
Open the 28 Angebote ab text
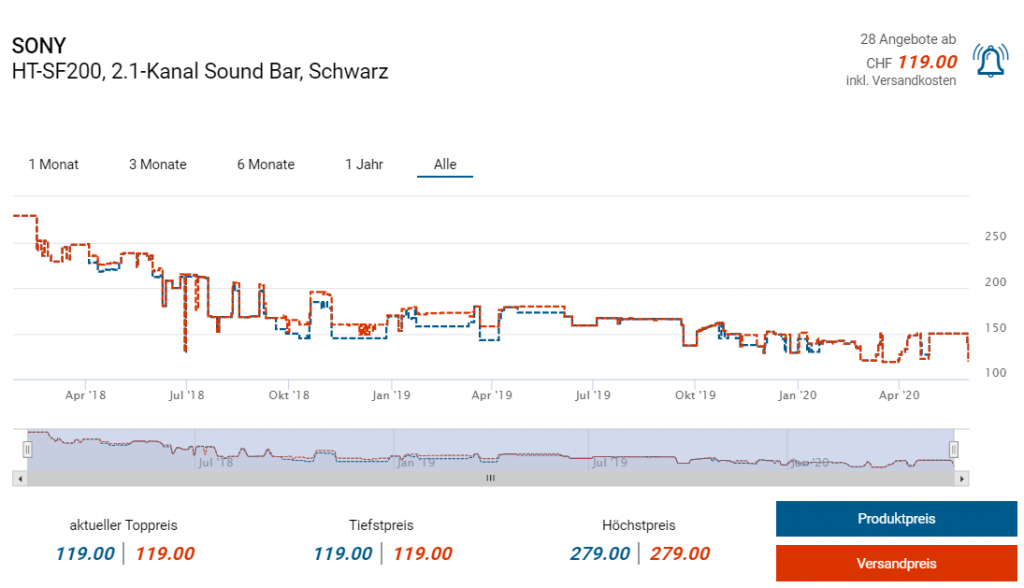908,39
